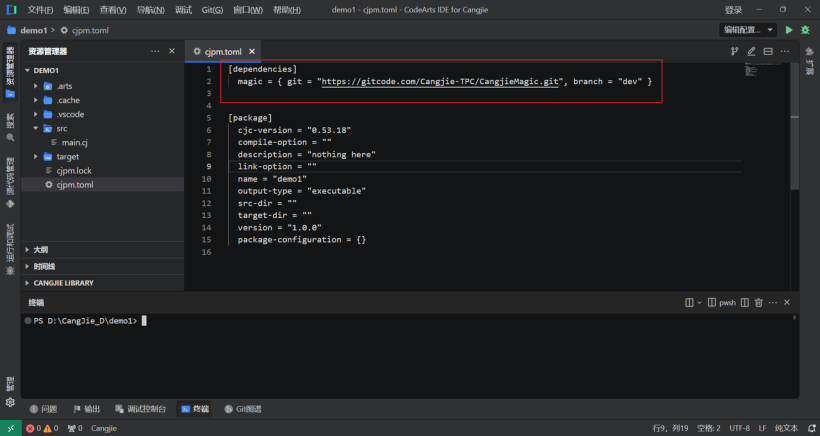This screenshot has width=820, height=436.
Task: Expand the CANGJIE LIBRARY section
Action: click(x=102, y=283)
